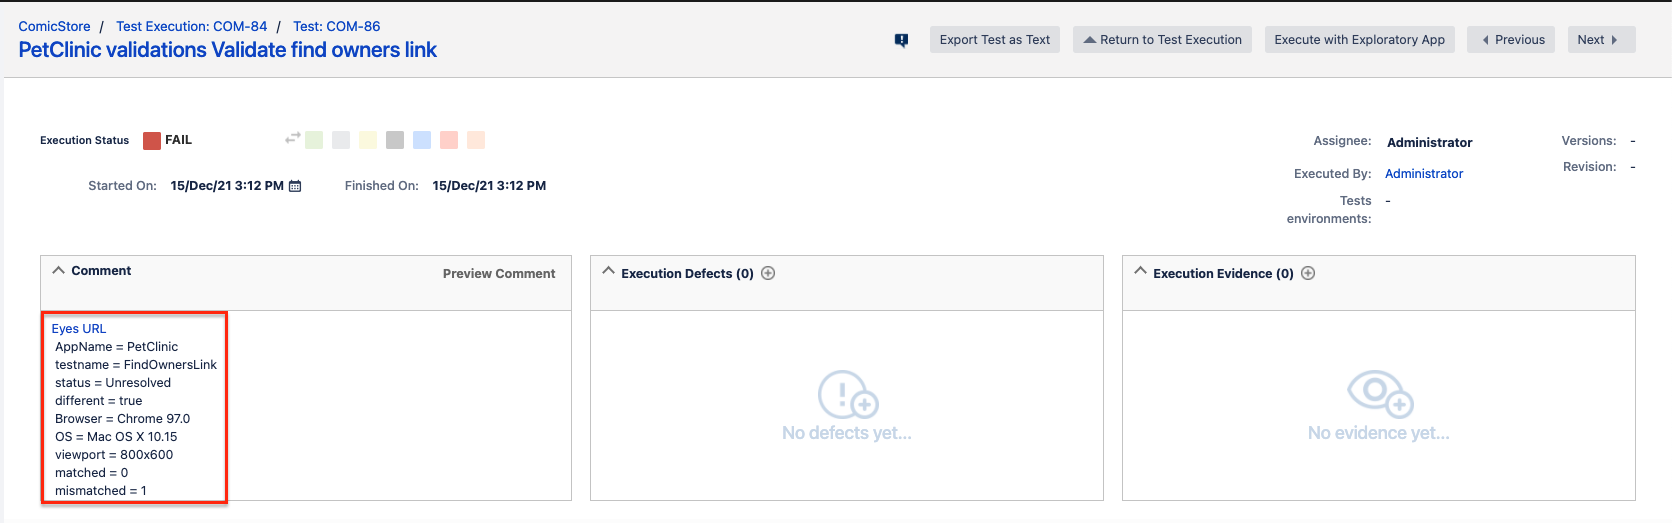Click Preview Comment
Viewport: 1672px width, 523px height.
coord(499,273)
